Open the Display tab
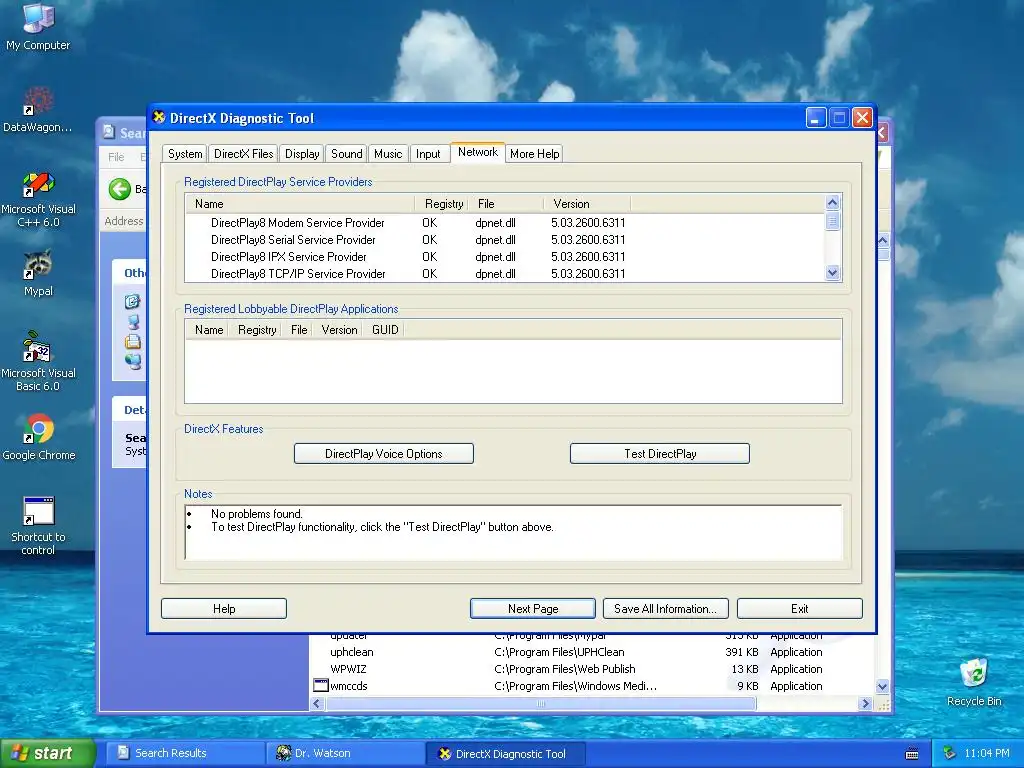Image resolution: width=1024 pixels, height=768 pixels. [x=302, y=153]
